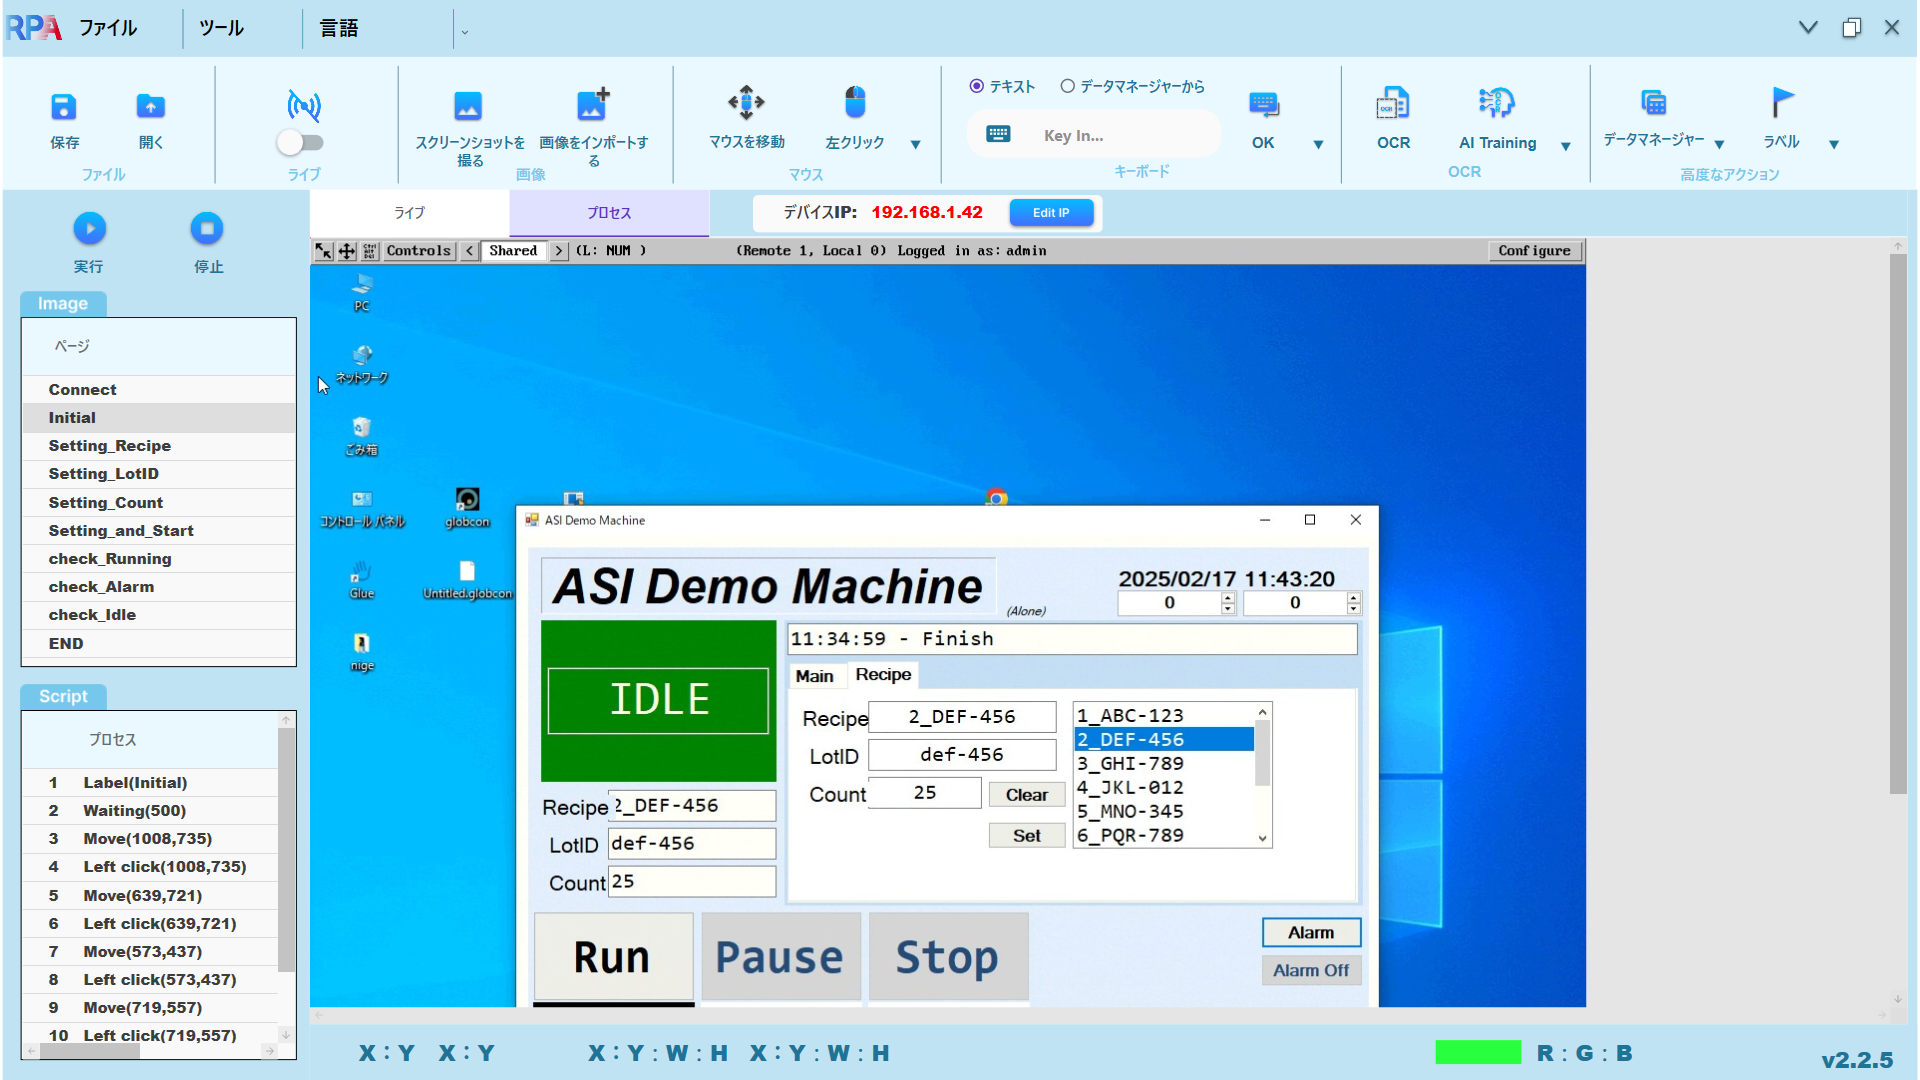Open the ネットワーク desktop icon
Screen dimensions: 1920x1080
(362, 365)
